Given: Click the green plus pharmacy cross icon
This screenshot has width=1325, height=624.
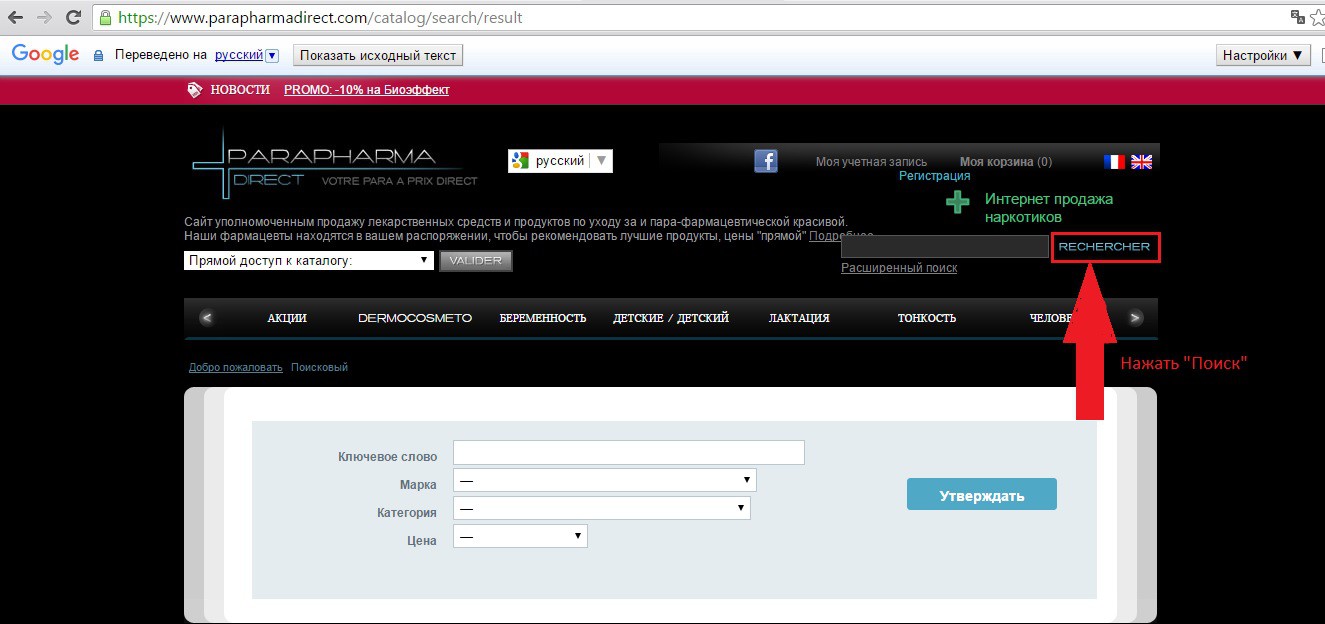Looking at the screenshot, I should 958,202.
